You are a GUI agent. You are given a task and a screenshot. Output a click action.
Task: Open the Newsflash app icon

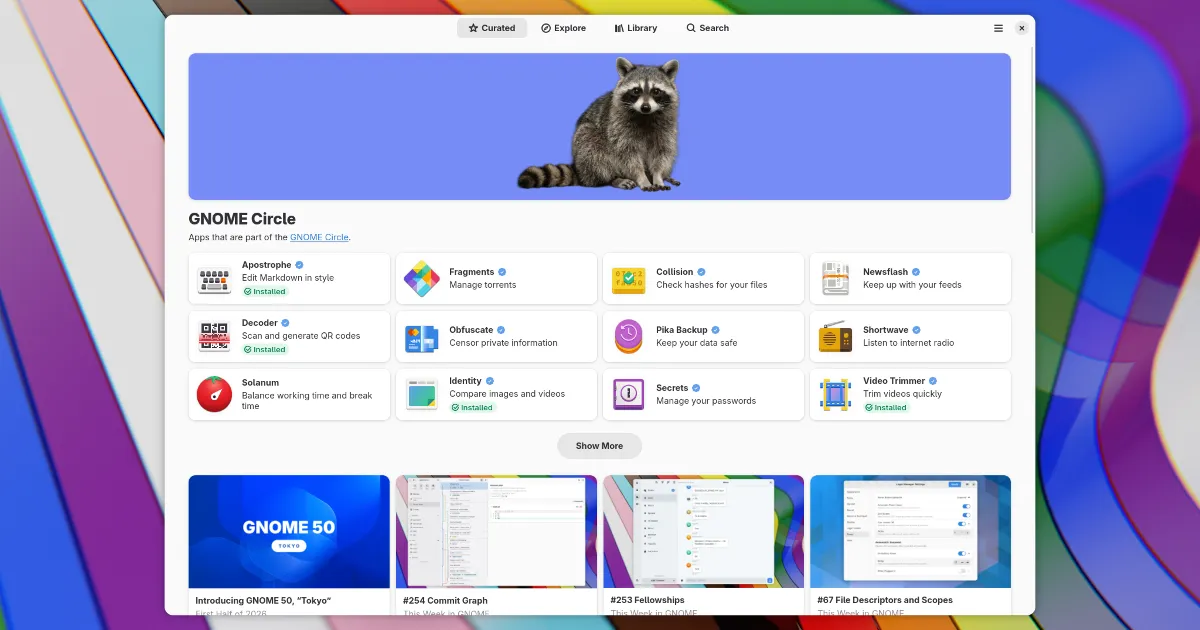pyautogui.click(x=836, y=278)
